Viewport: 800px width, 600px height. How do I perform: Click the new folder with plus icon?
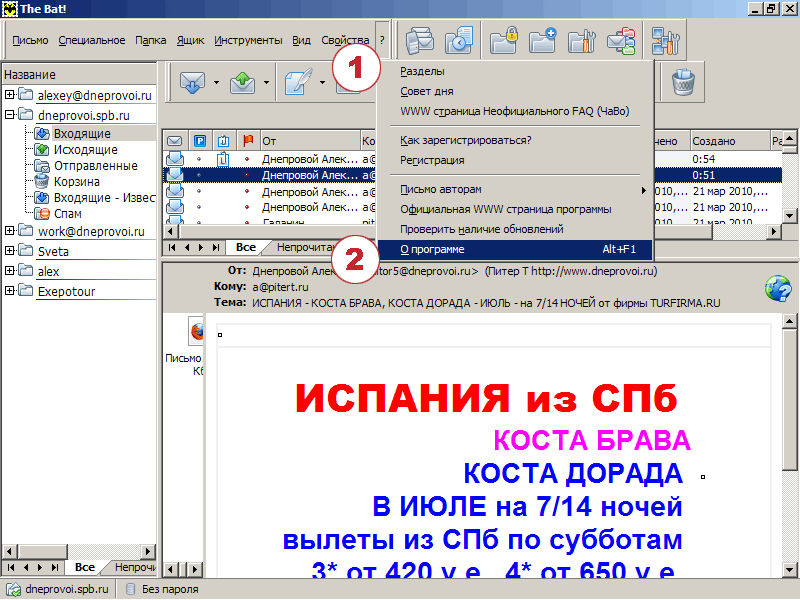542,41
